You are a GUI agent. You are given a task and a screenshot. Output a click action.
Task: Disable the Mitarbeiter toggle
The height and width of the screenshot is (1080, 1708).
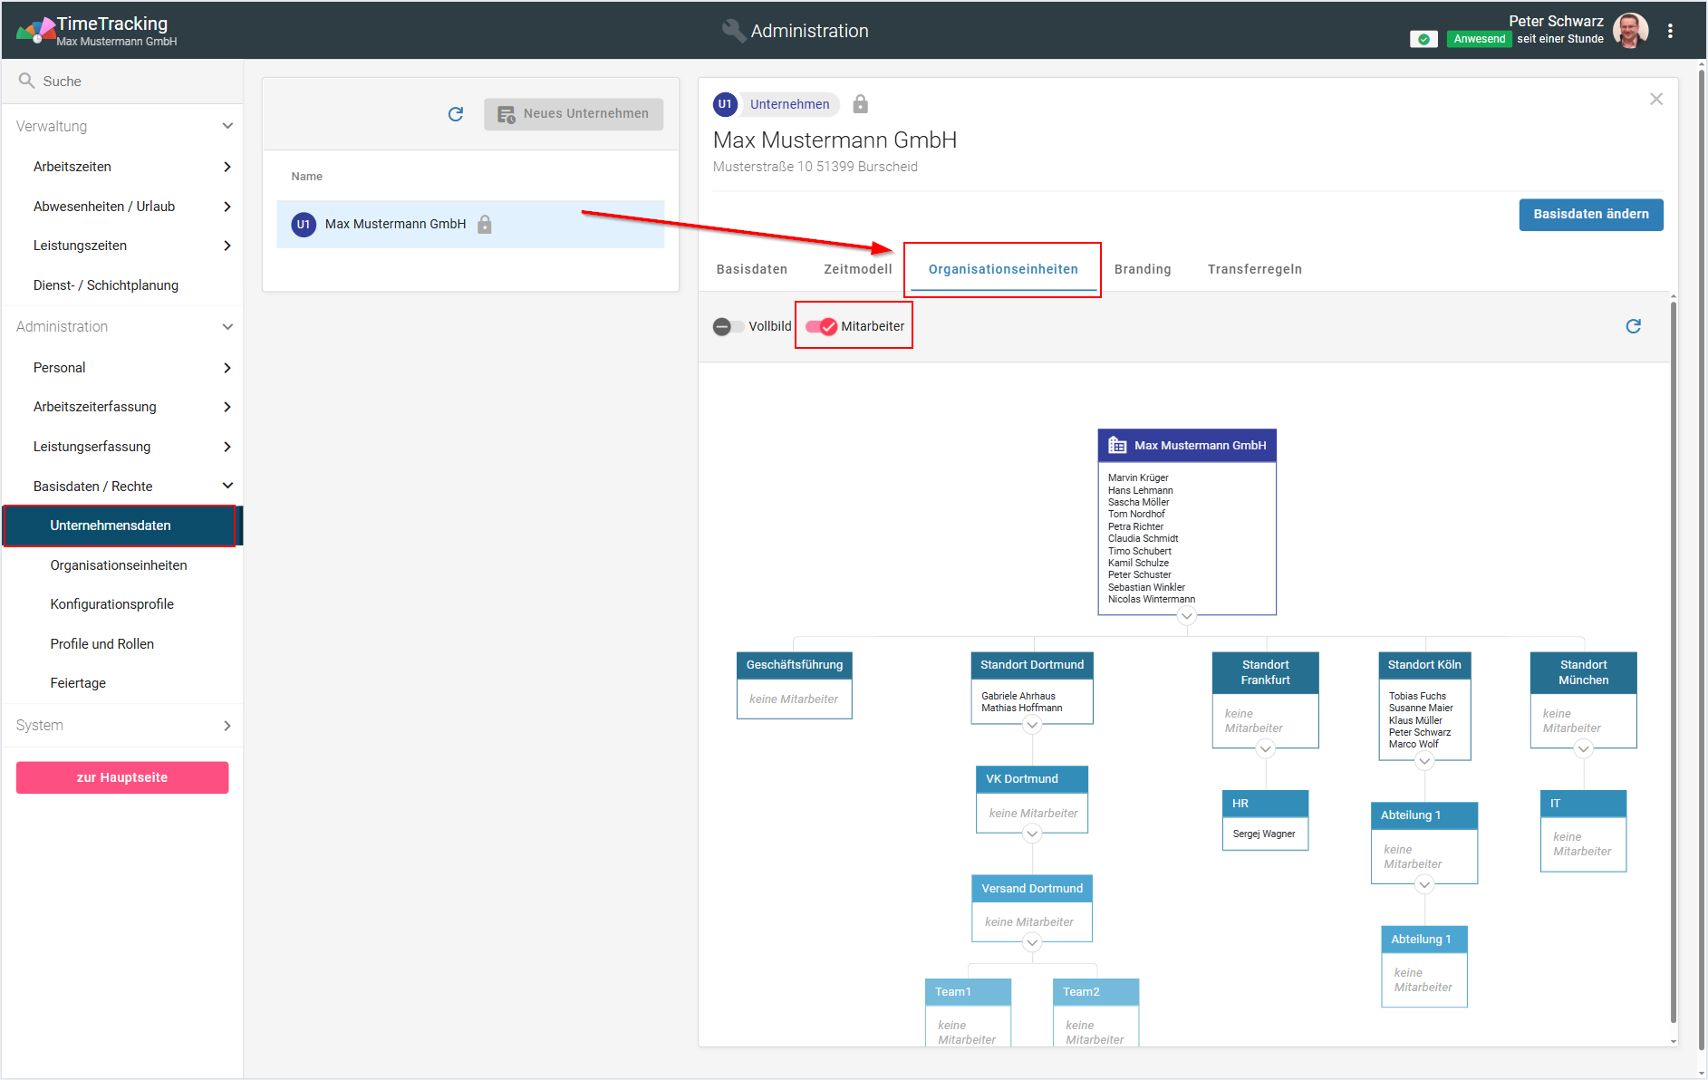pyautogui.click(x=822, y=326)
